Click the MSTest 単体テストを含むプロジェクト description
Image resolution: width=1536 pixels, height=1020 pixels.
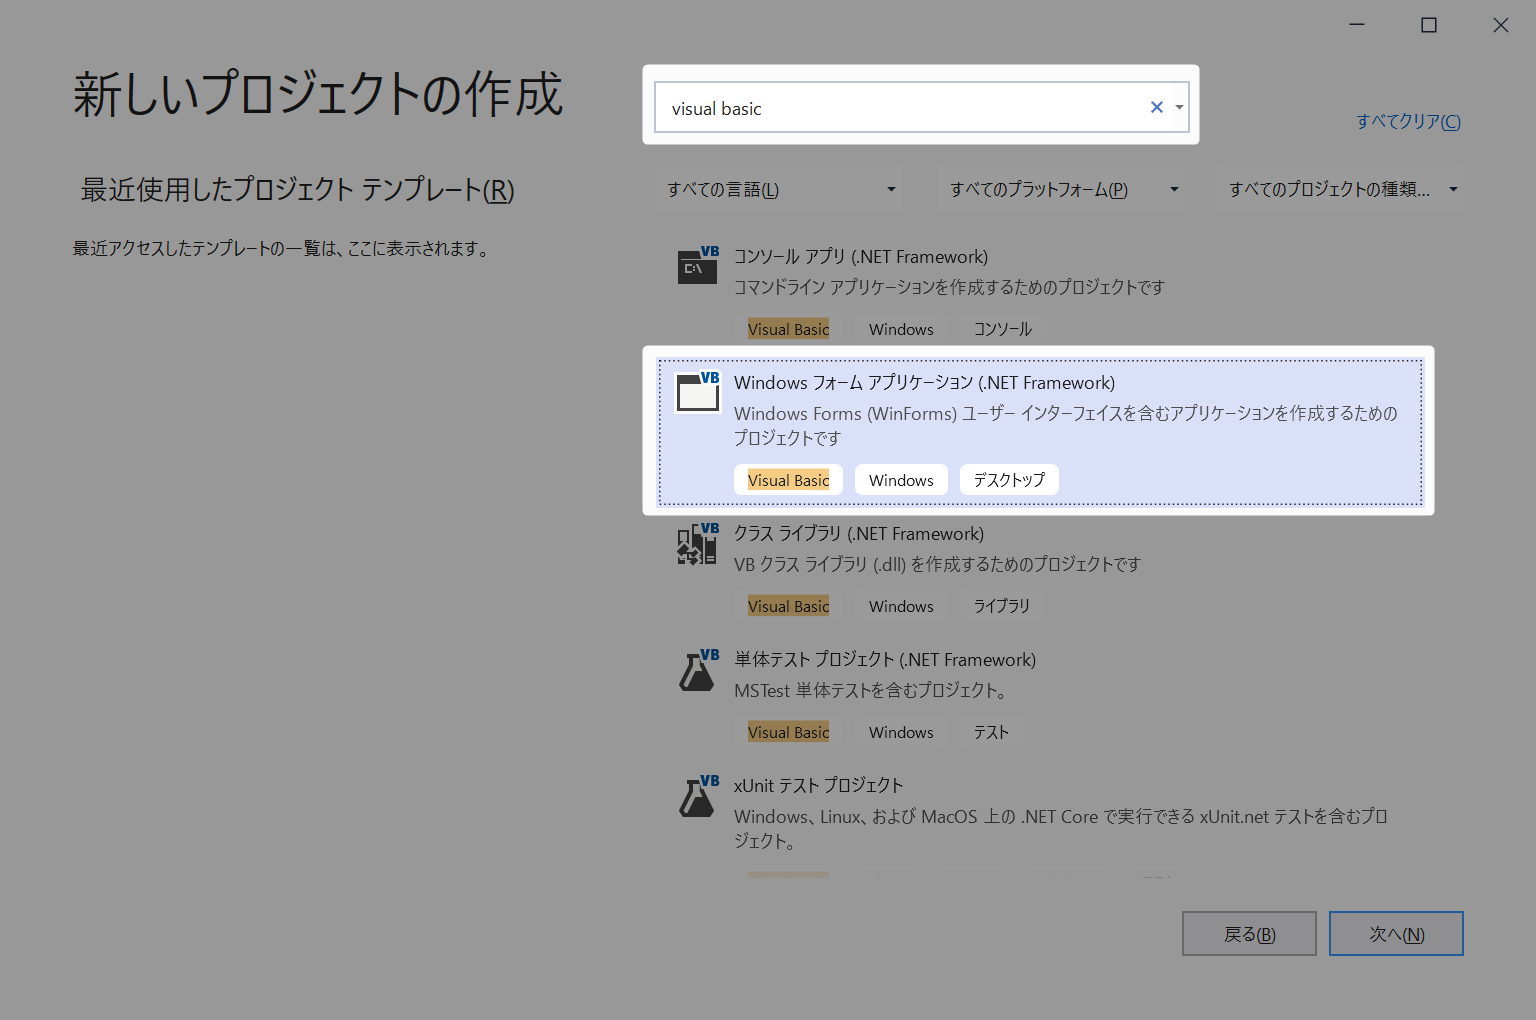(x=870, y=690)
